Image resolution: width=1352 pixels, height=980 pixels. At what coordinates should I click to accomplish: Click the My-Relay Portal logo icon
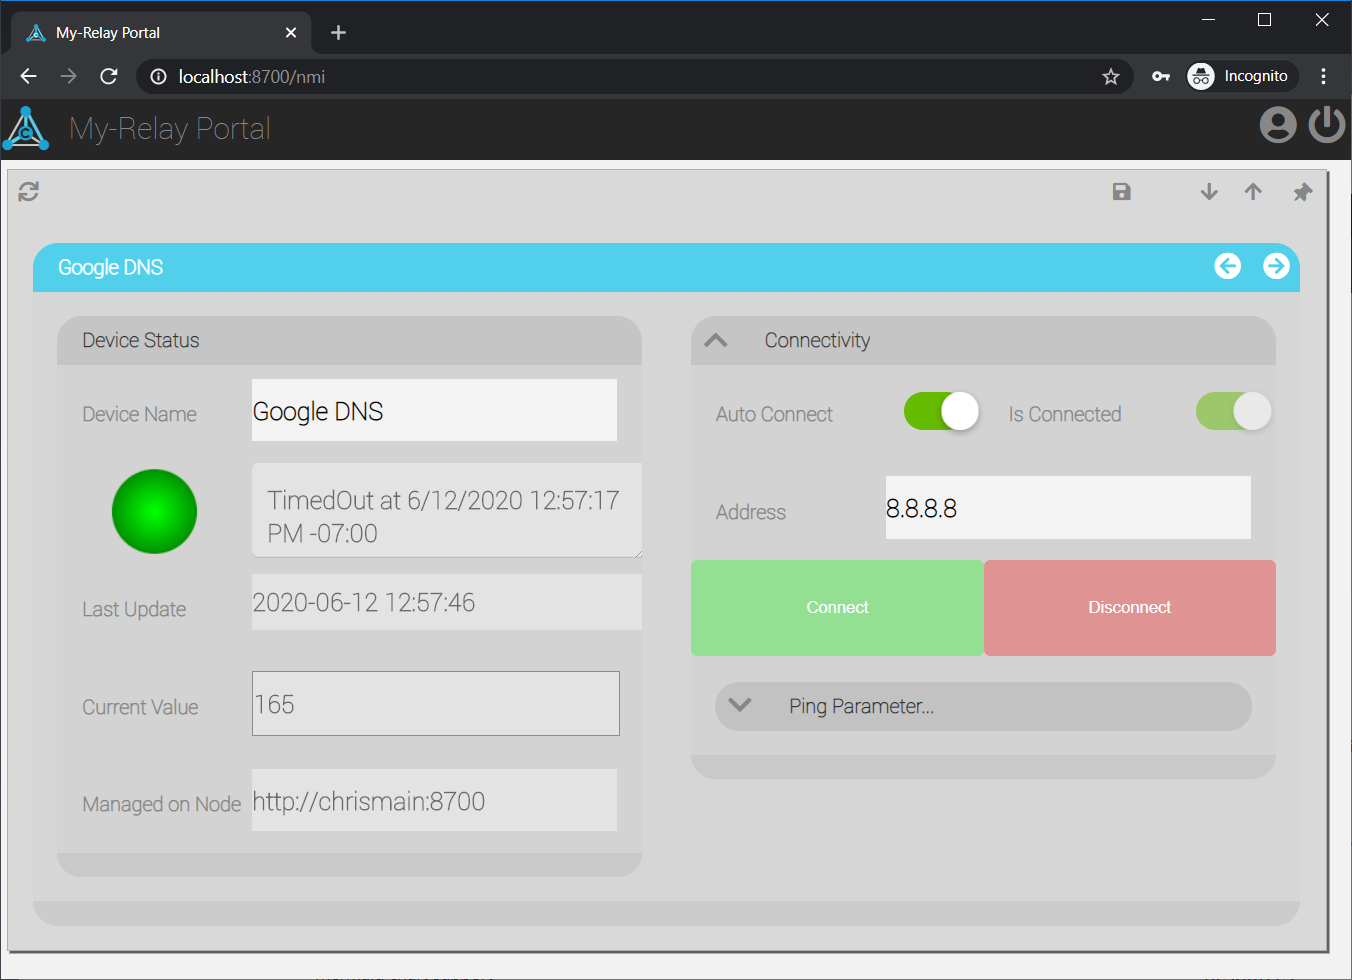[x=26, y=128]
